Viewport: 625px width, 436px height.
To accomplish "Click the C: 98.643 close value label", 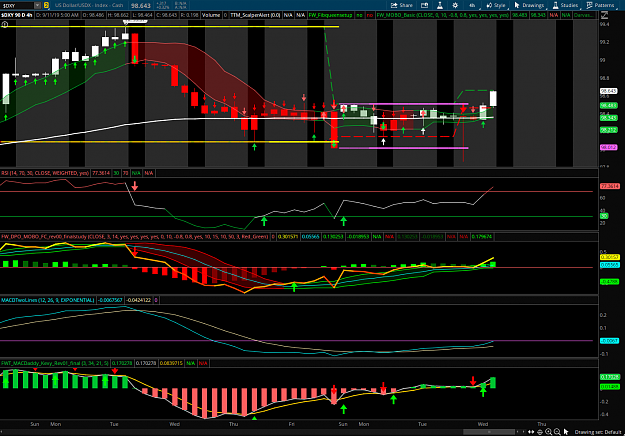I will click(166, 15).
